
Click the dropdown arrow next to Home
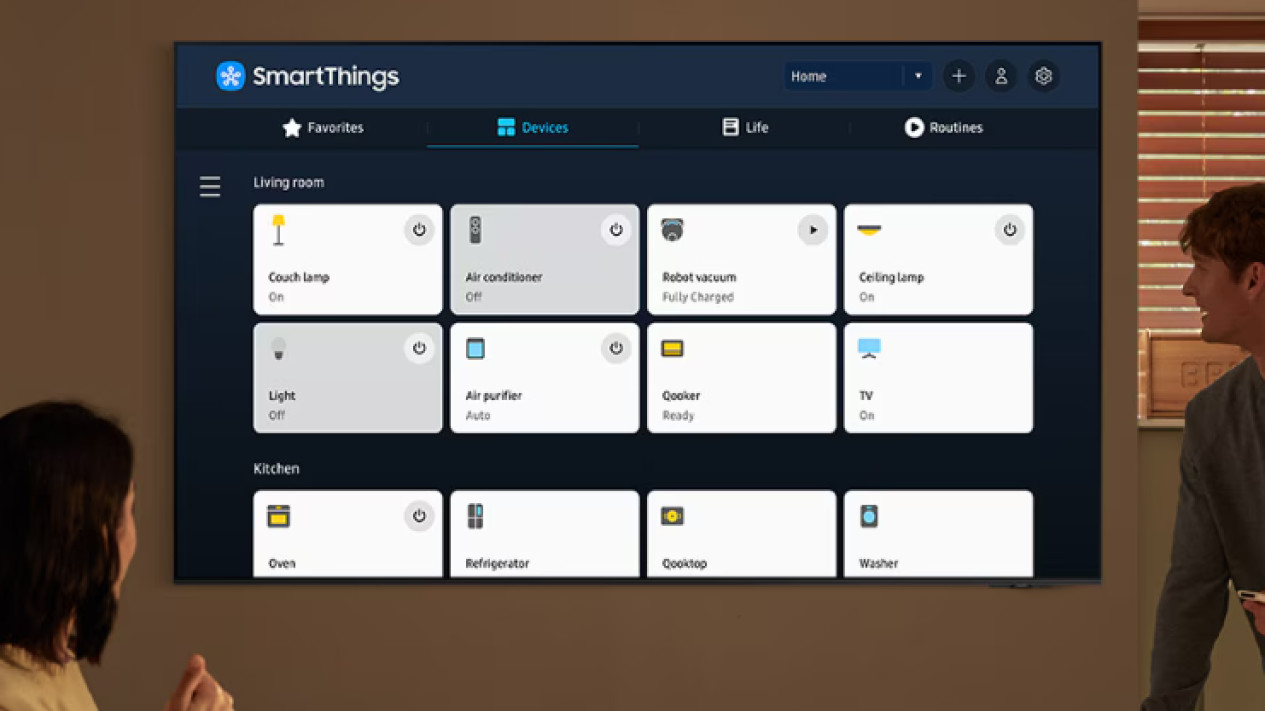pos(918,76)
